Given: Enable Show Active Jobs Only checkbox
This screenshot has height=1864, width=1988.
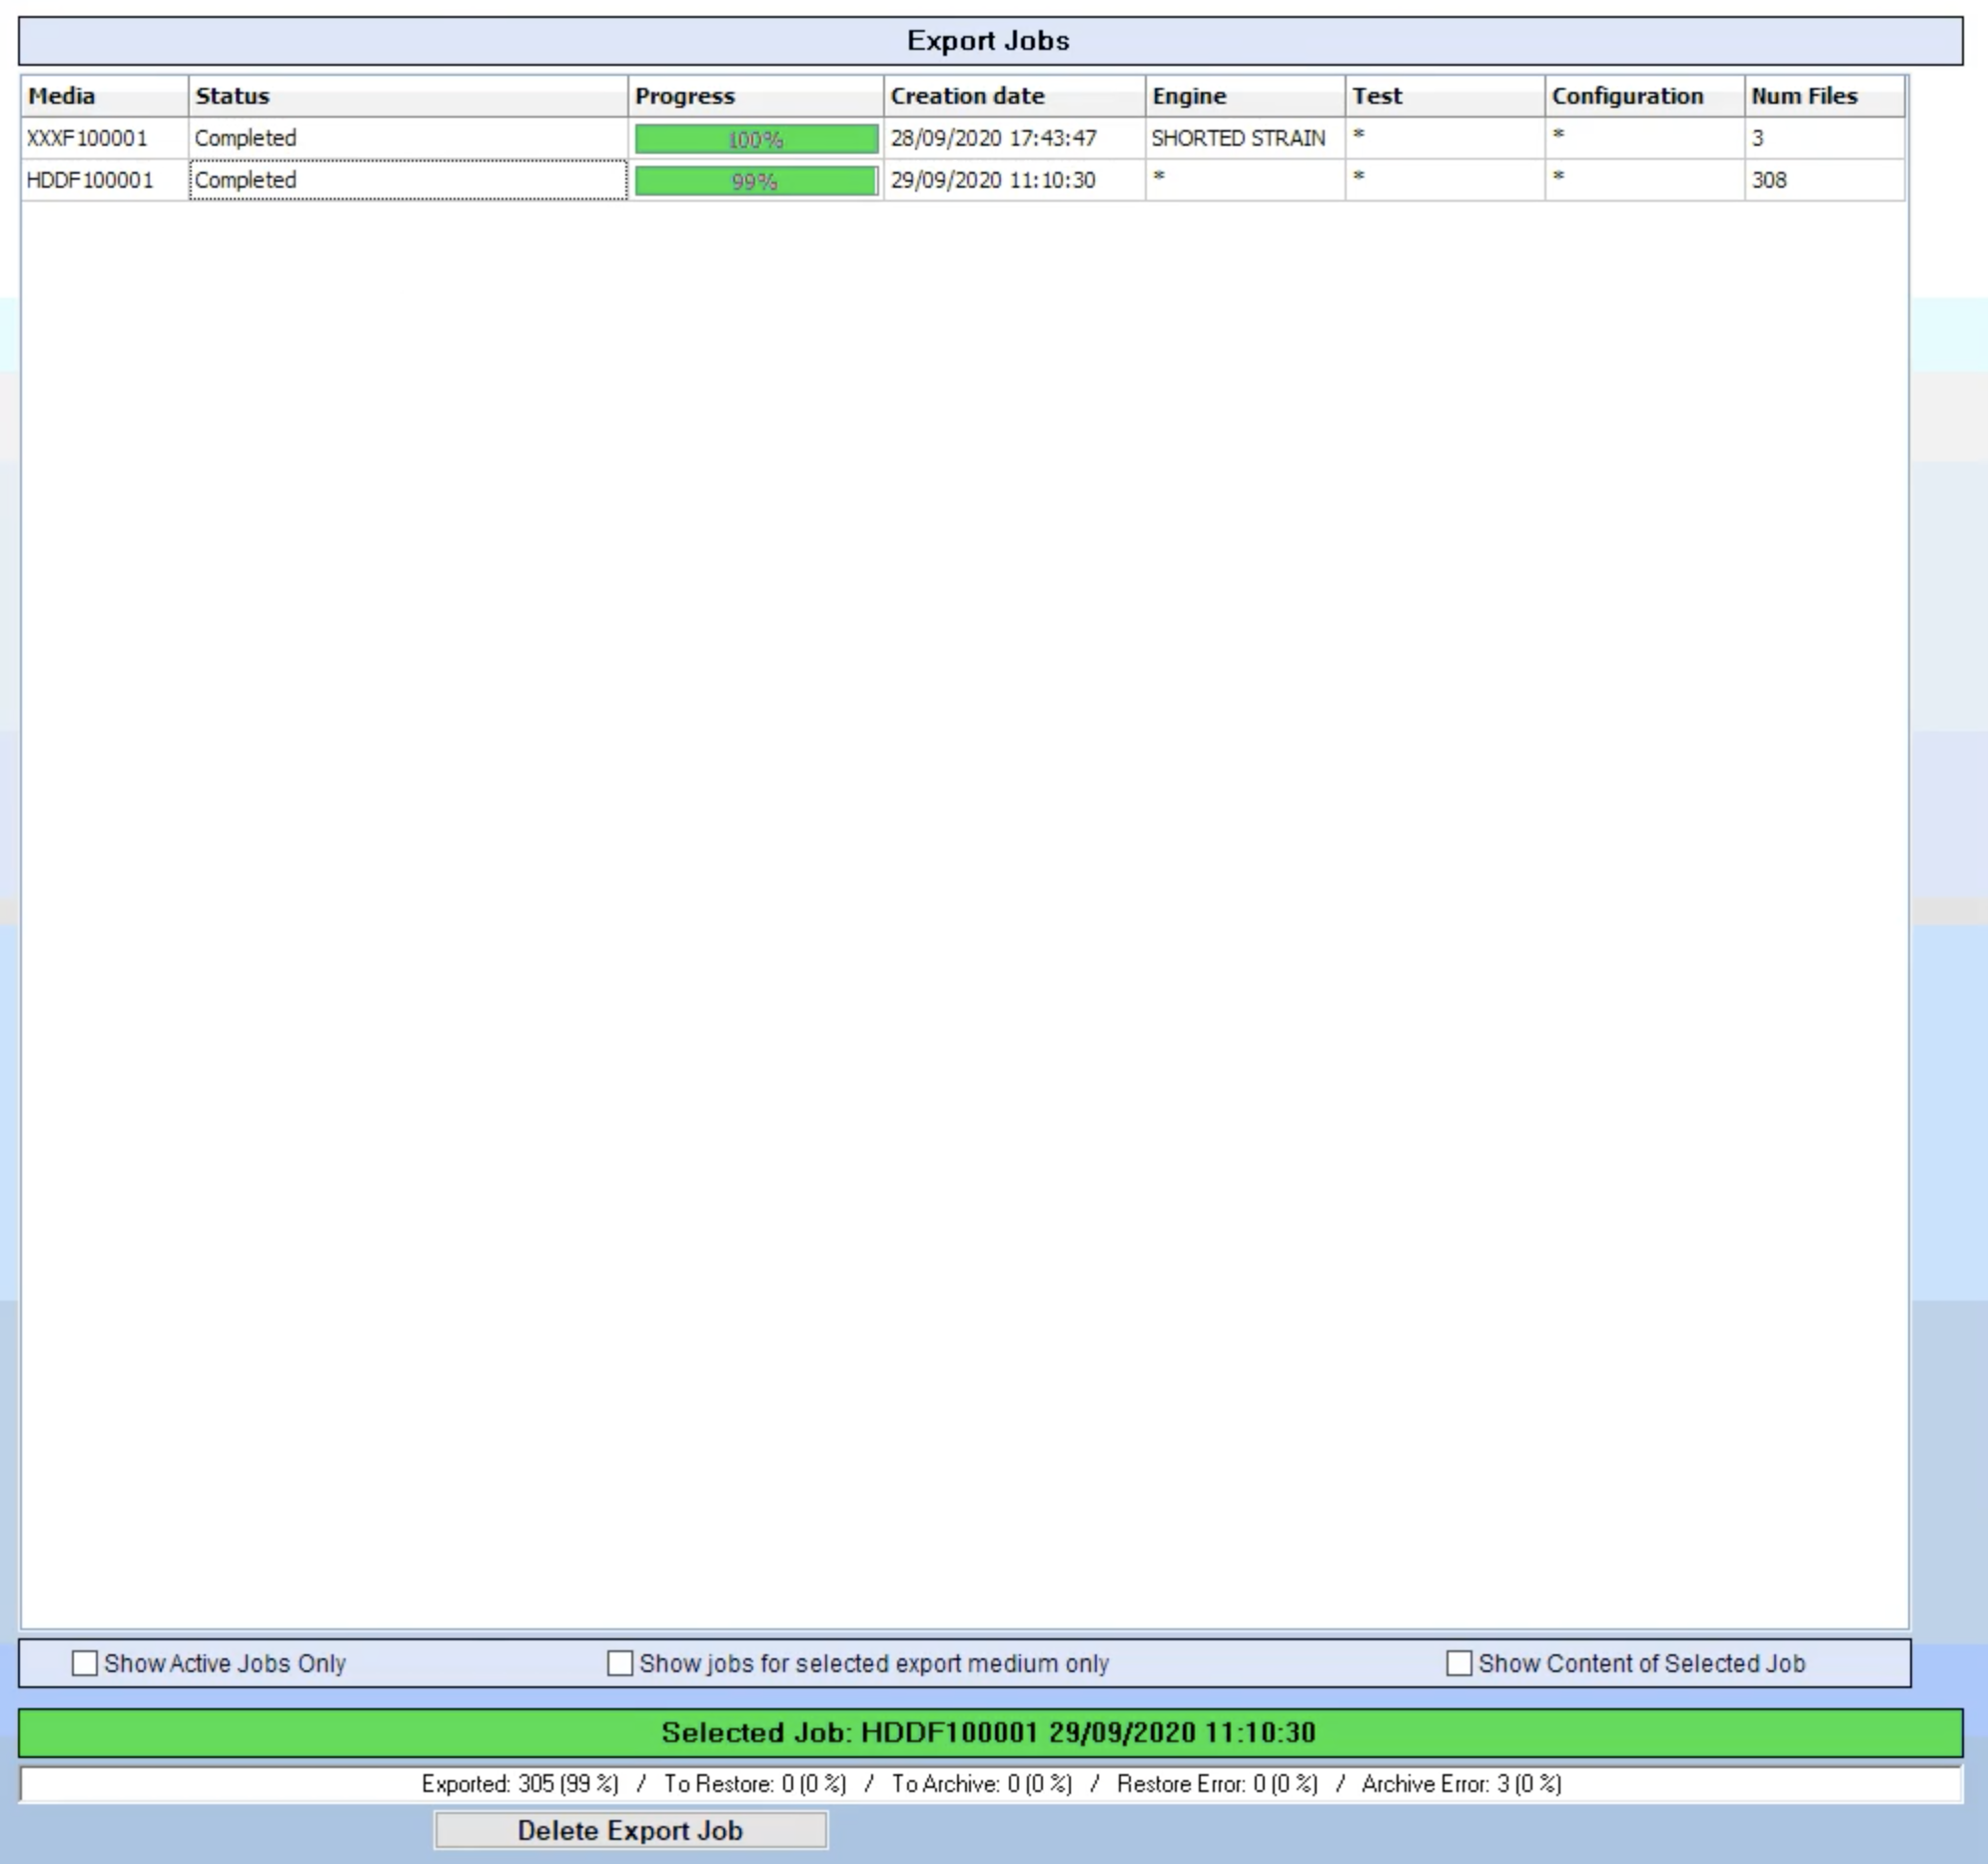Looking at the screenshot, I should pyautogui.click(x=85, y=1663).
